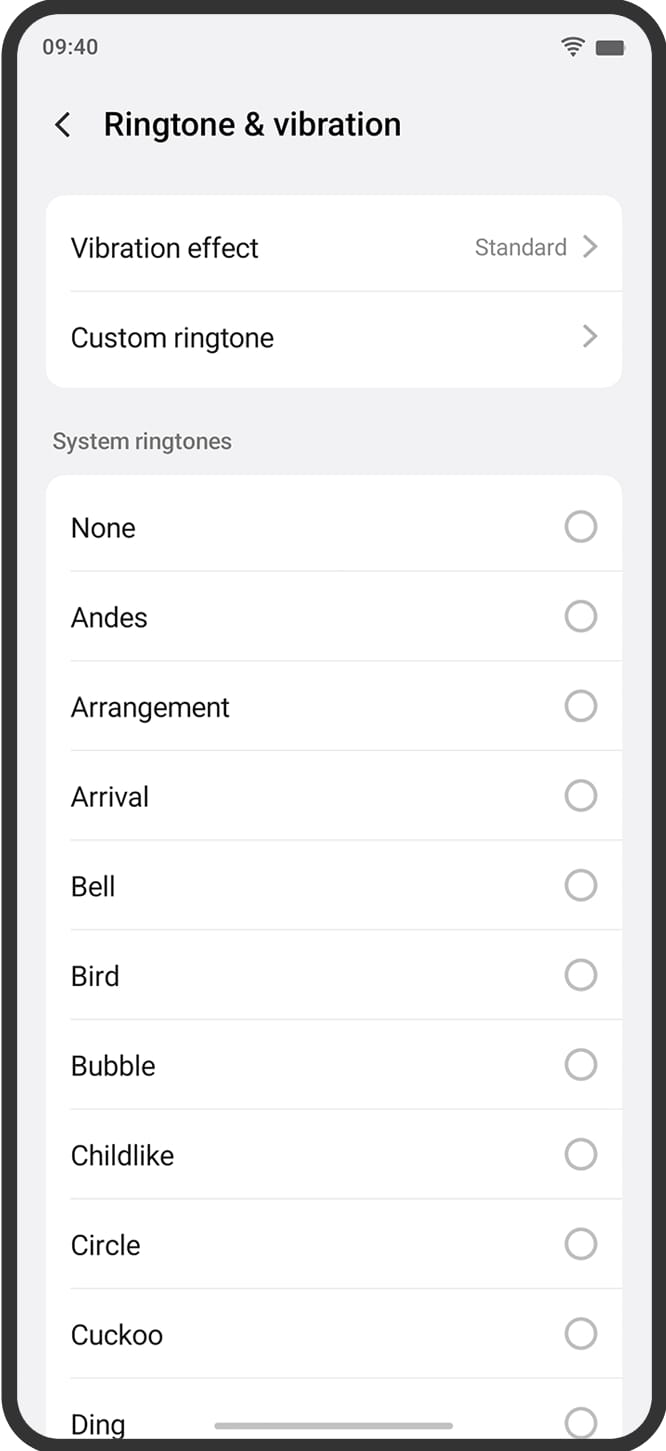
Task: Tap the battery status icon
Action: tap(609, 47)
